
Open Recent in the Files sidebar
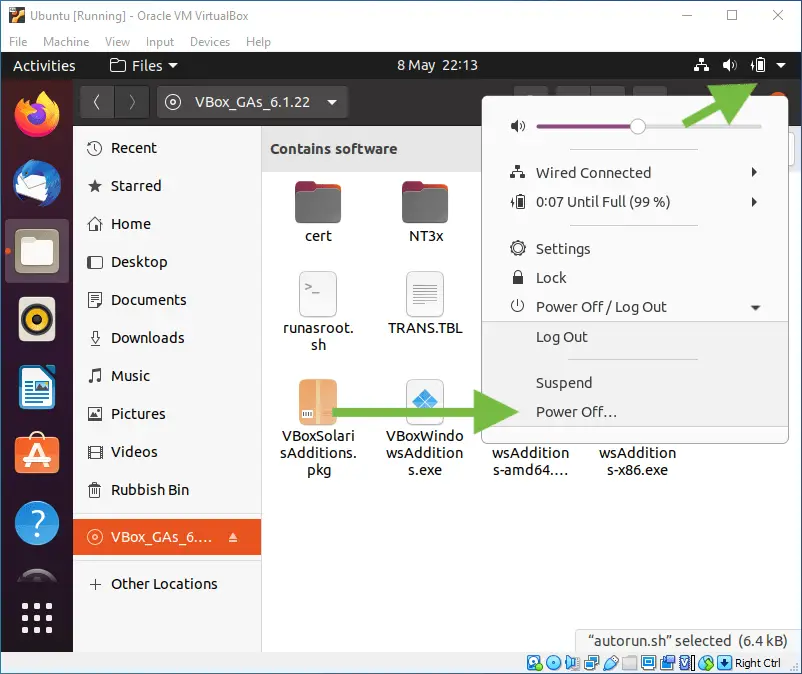[x=167, y=148]
